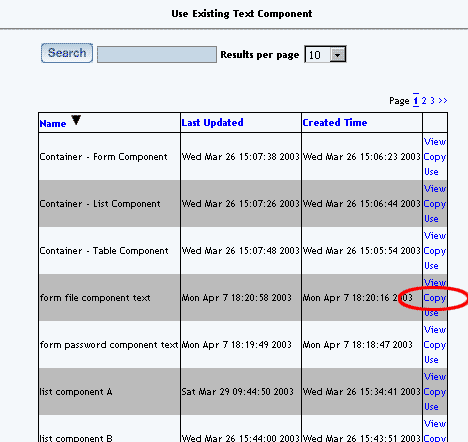View list component B
468x442 pixels.
[x=435, y=424]
